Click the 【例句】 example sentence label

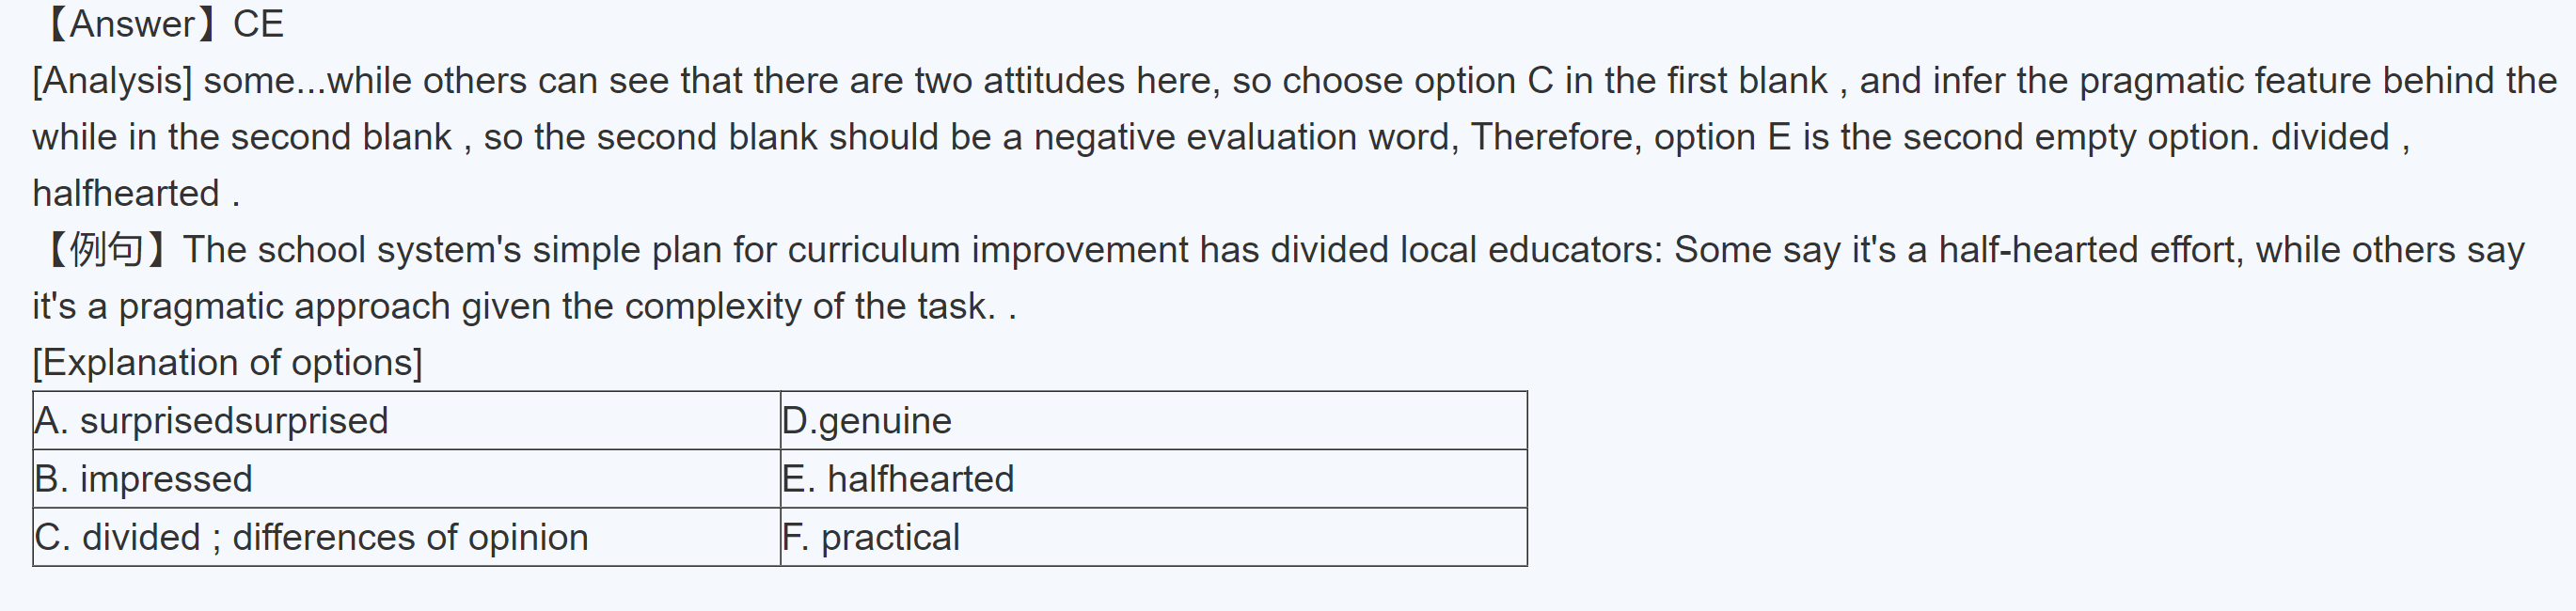pos(104,250)
